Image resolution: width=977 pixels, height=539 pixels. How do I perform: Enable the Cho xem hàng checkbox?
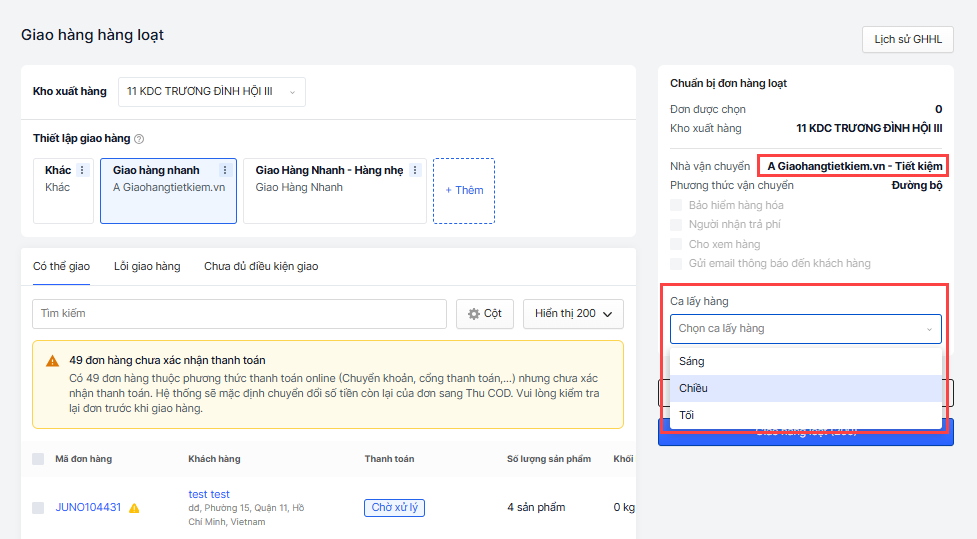point(676,244)
